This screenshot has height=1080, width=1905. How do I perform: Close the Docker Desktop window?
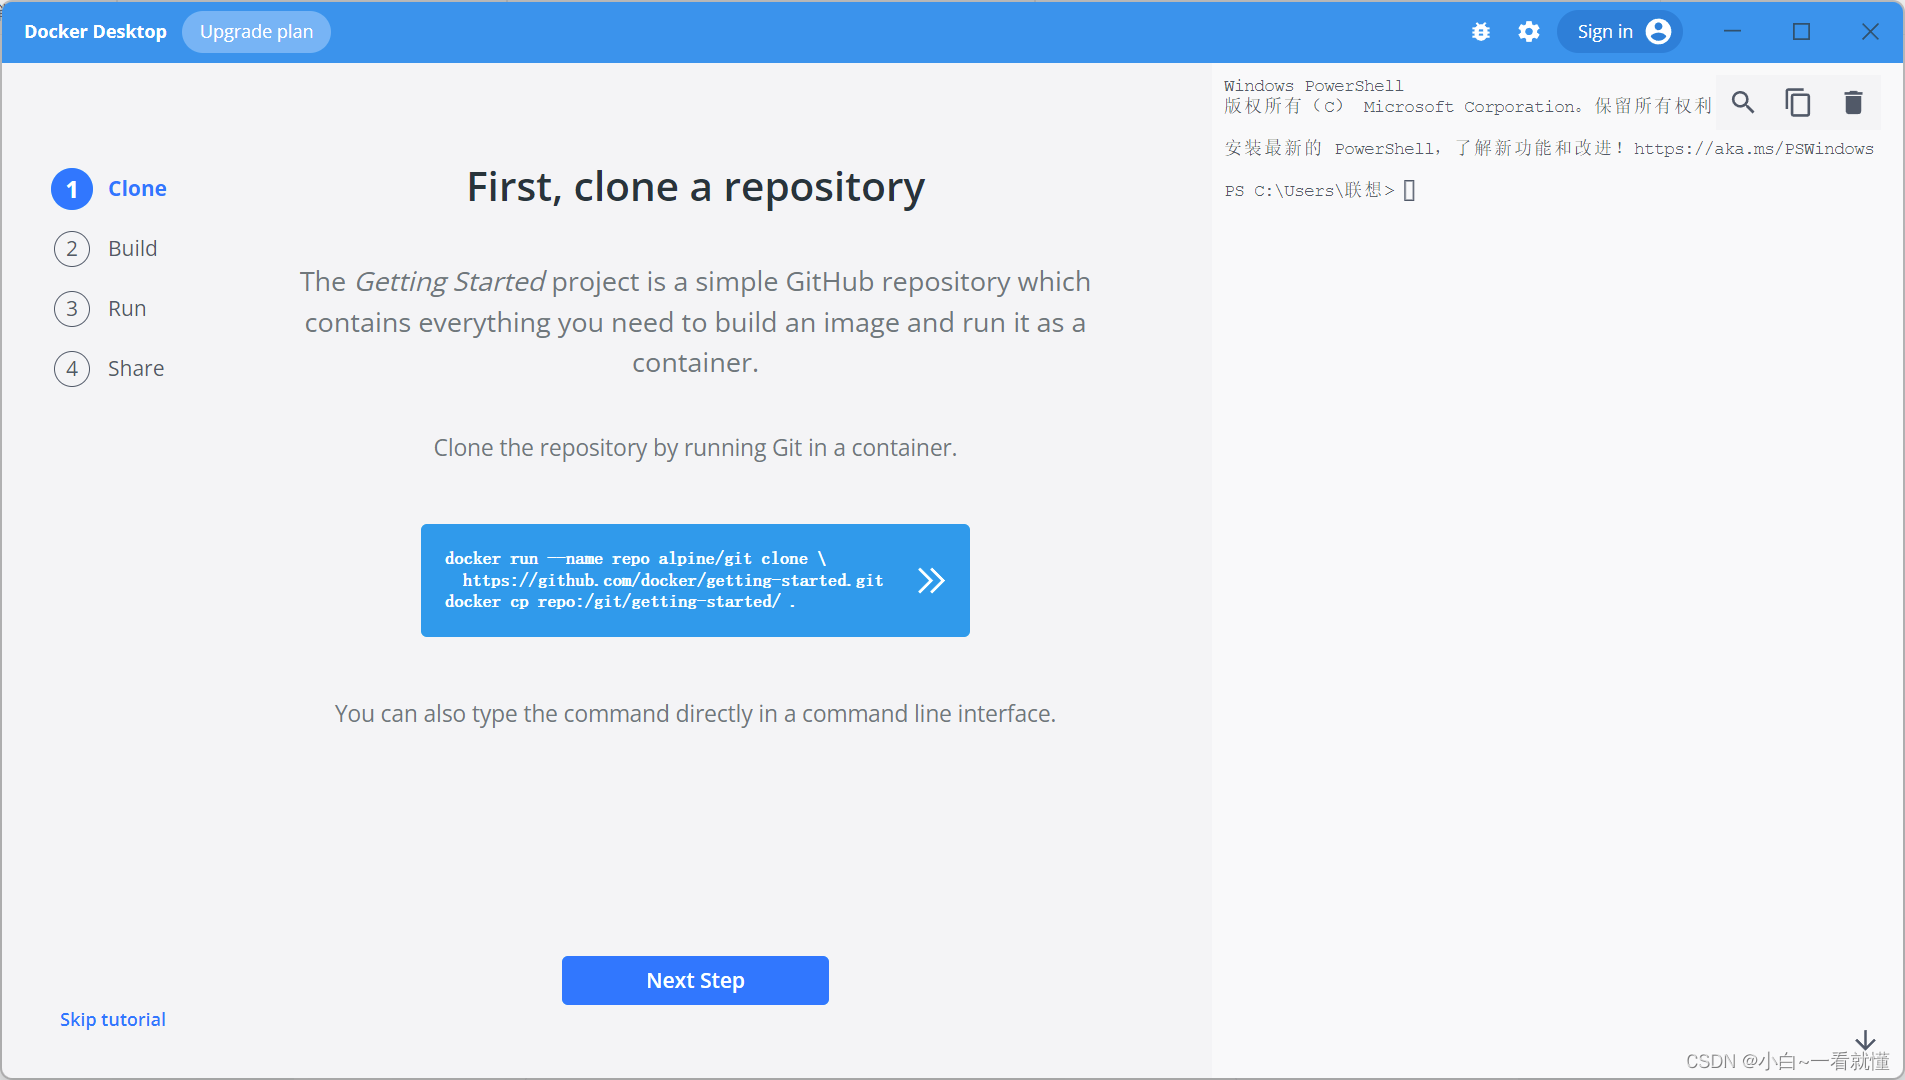pos(1870,32)
